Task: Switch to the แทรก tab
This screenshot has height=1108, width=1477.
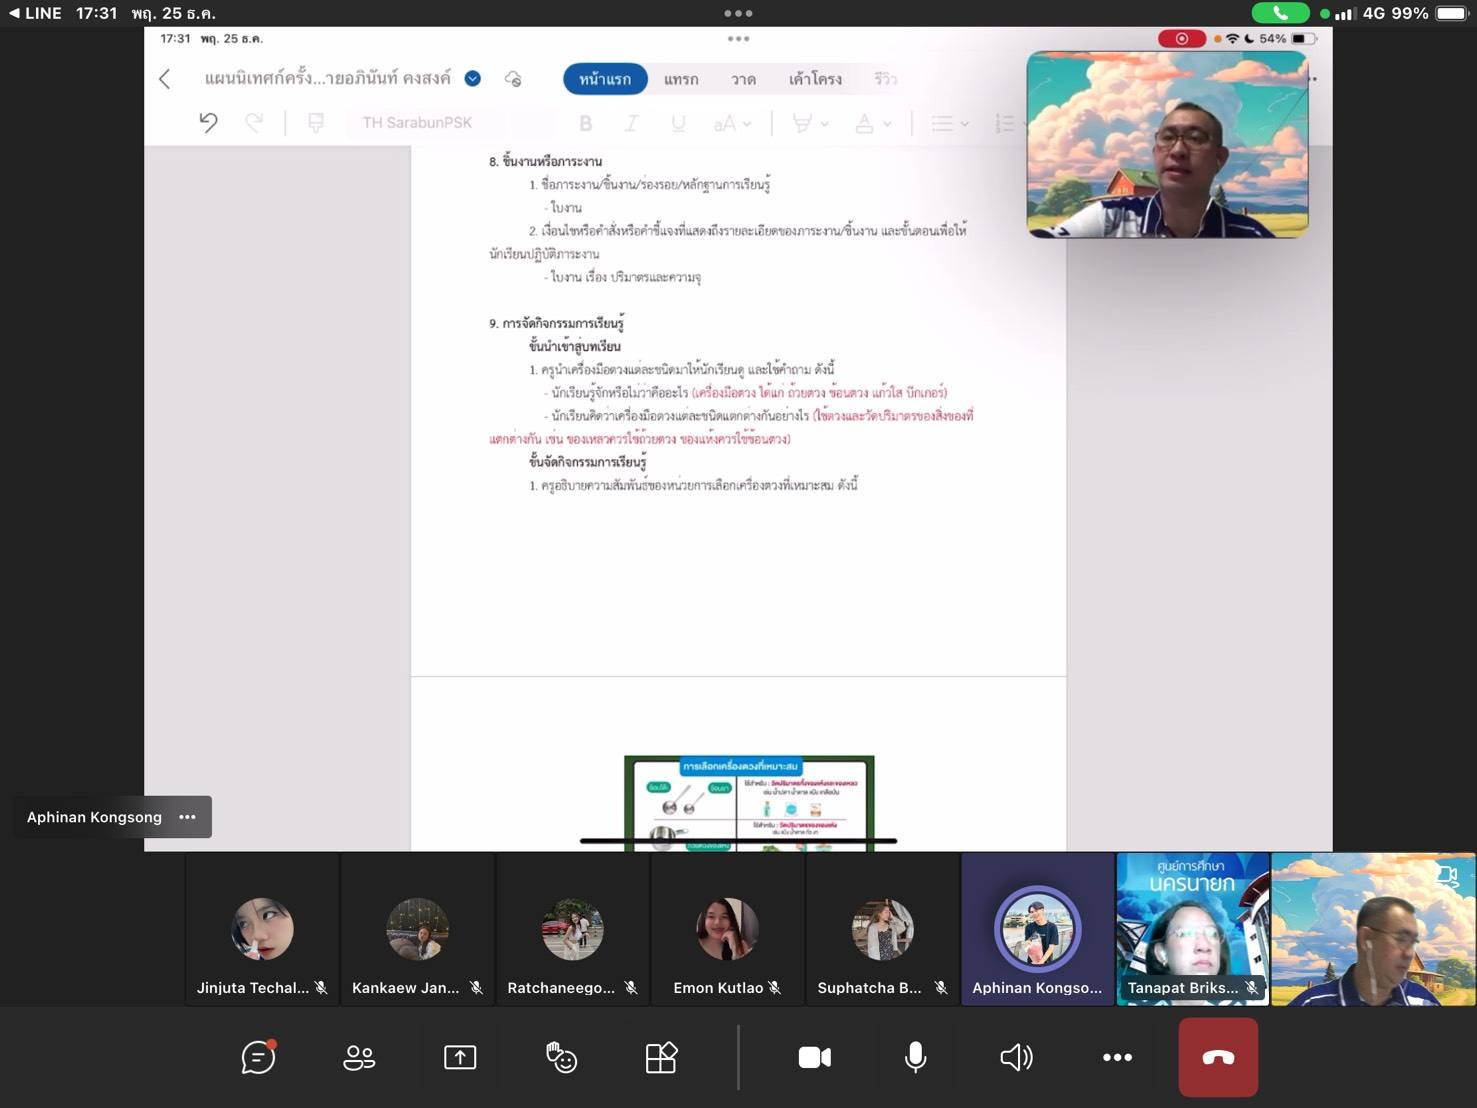Action: 681,79
